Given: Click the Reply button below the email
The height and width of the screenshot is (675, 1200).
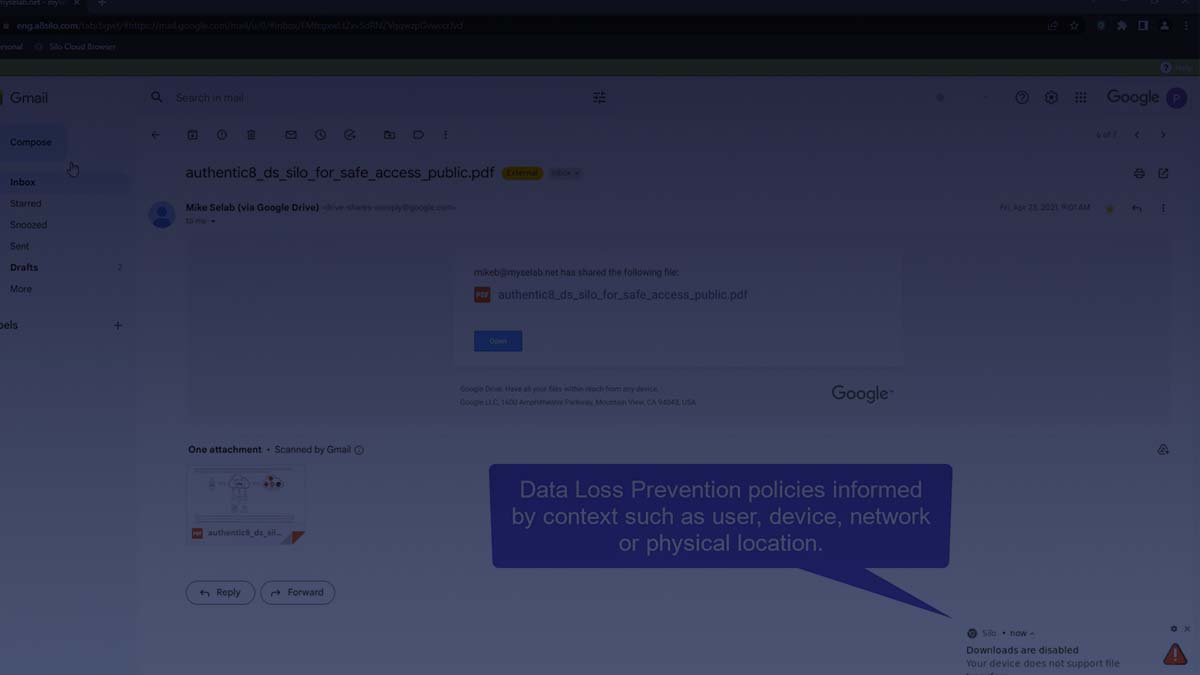Looking at the screenshot, I should point(220,592).
